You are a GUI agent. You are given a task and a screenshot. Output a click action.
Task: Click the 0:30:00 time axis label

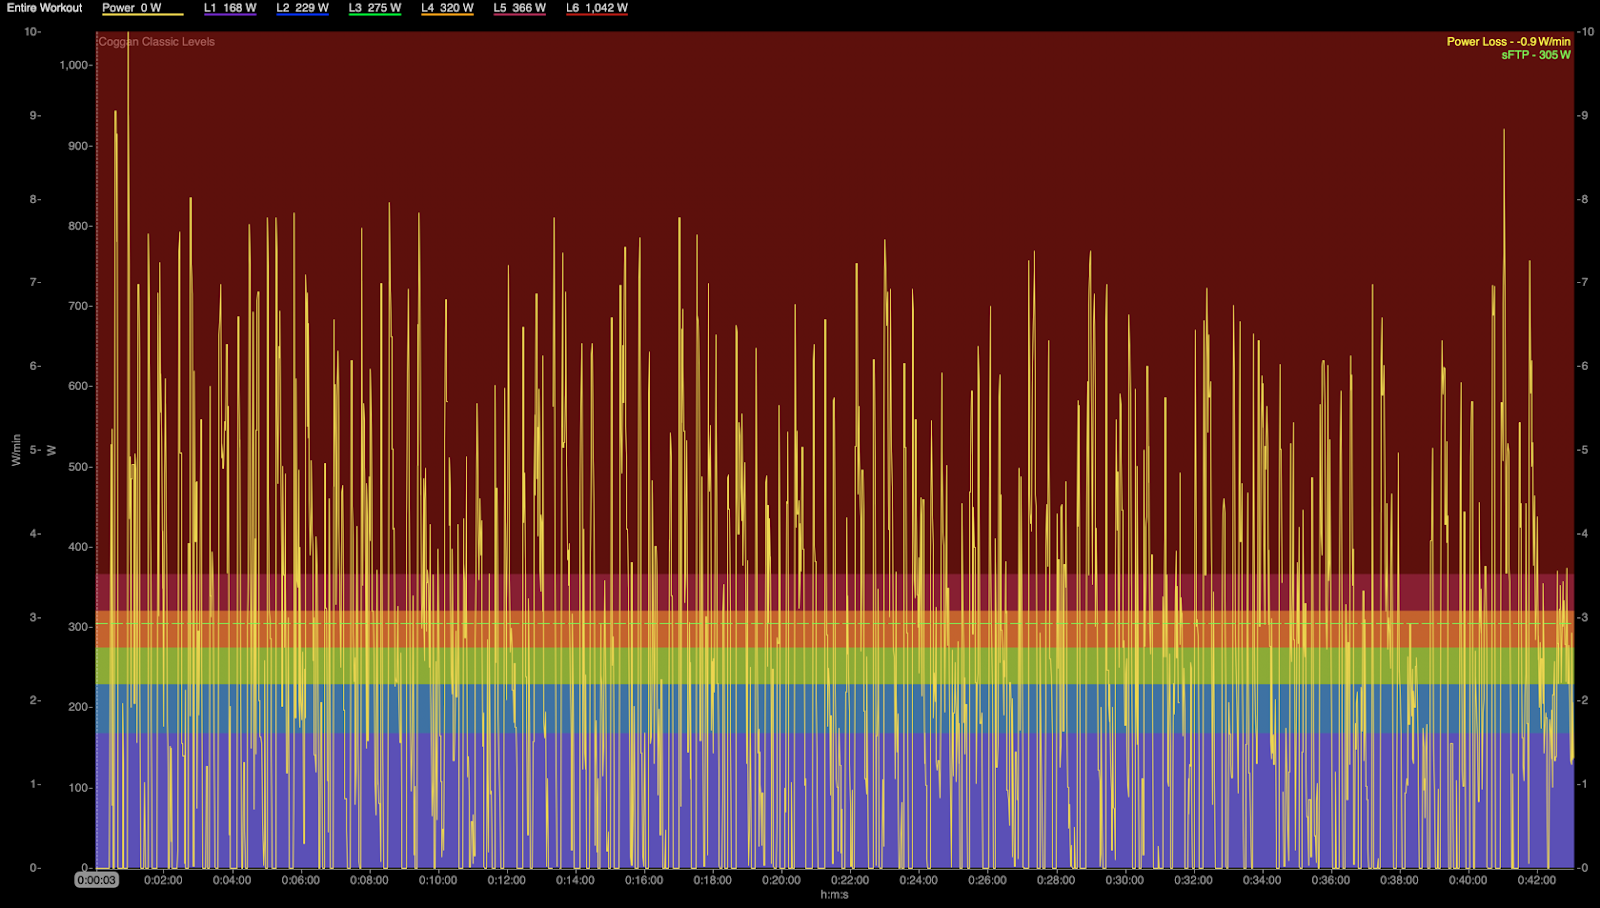coord(1124,880)
